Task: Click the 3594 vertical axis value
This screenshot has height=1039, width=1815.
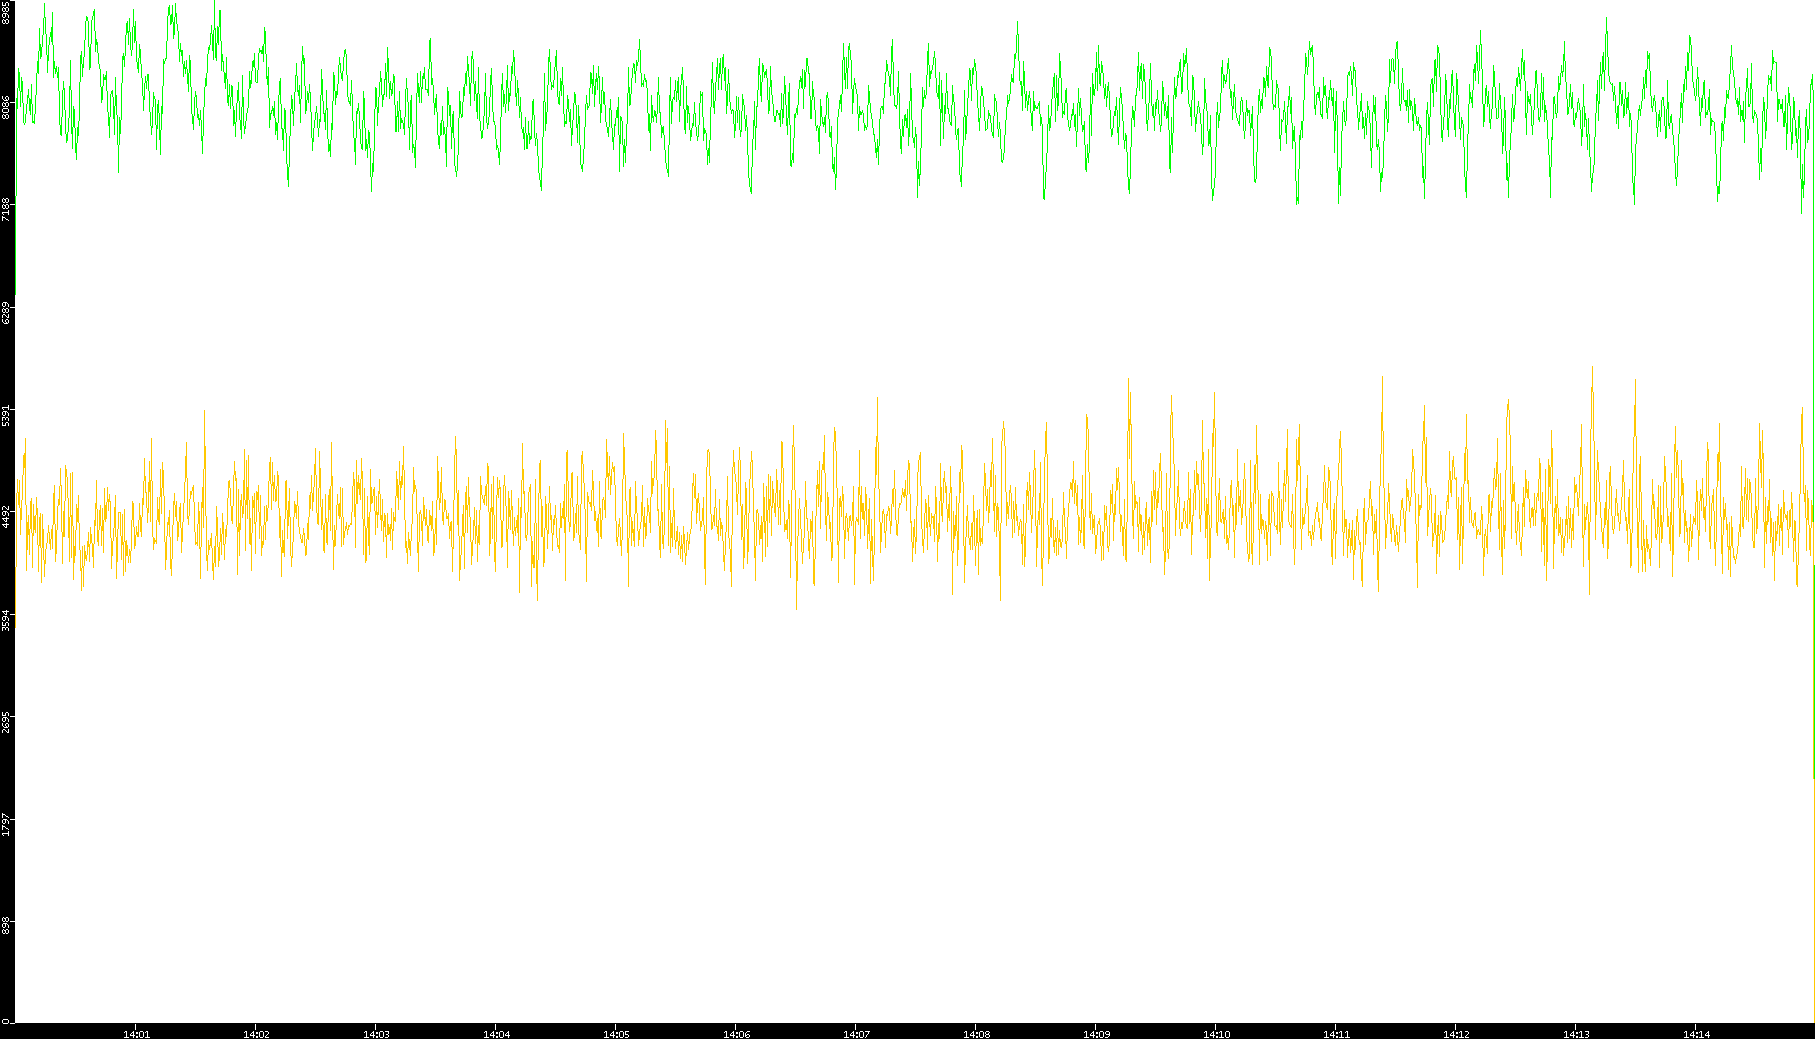Action: click(x=6, y=620)
